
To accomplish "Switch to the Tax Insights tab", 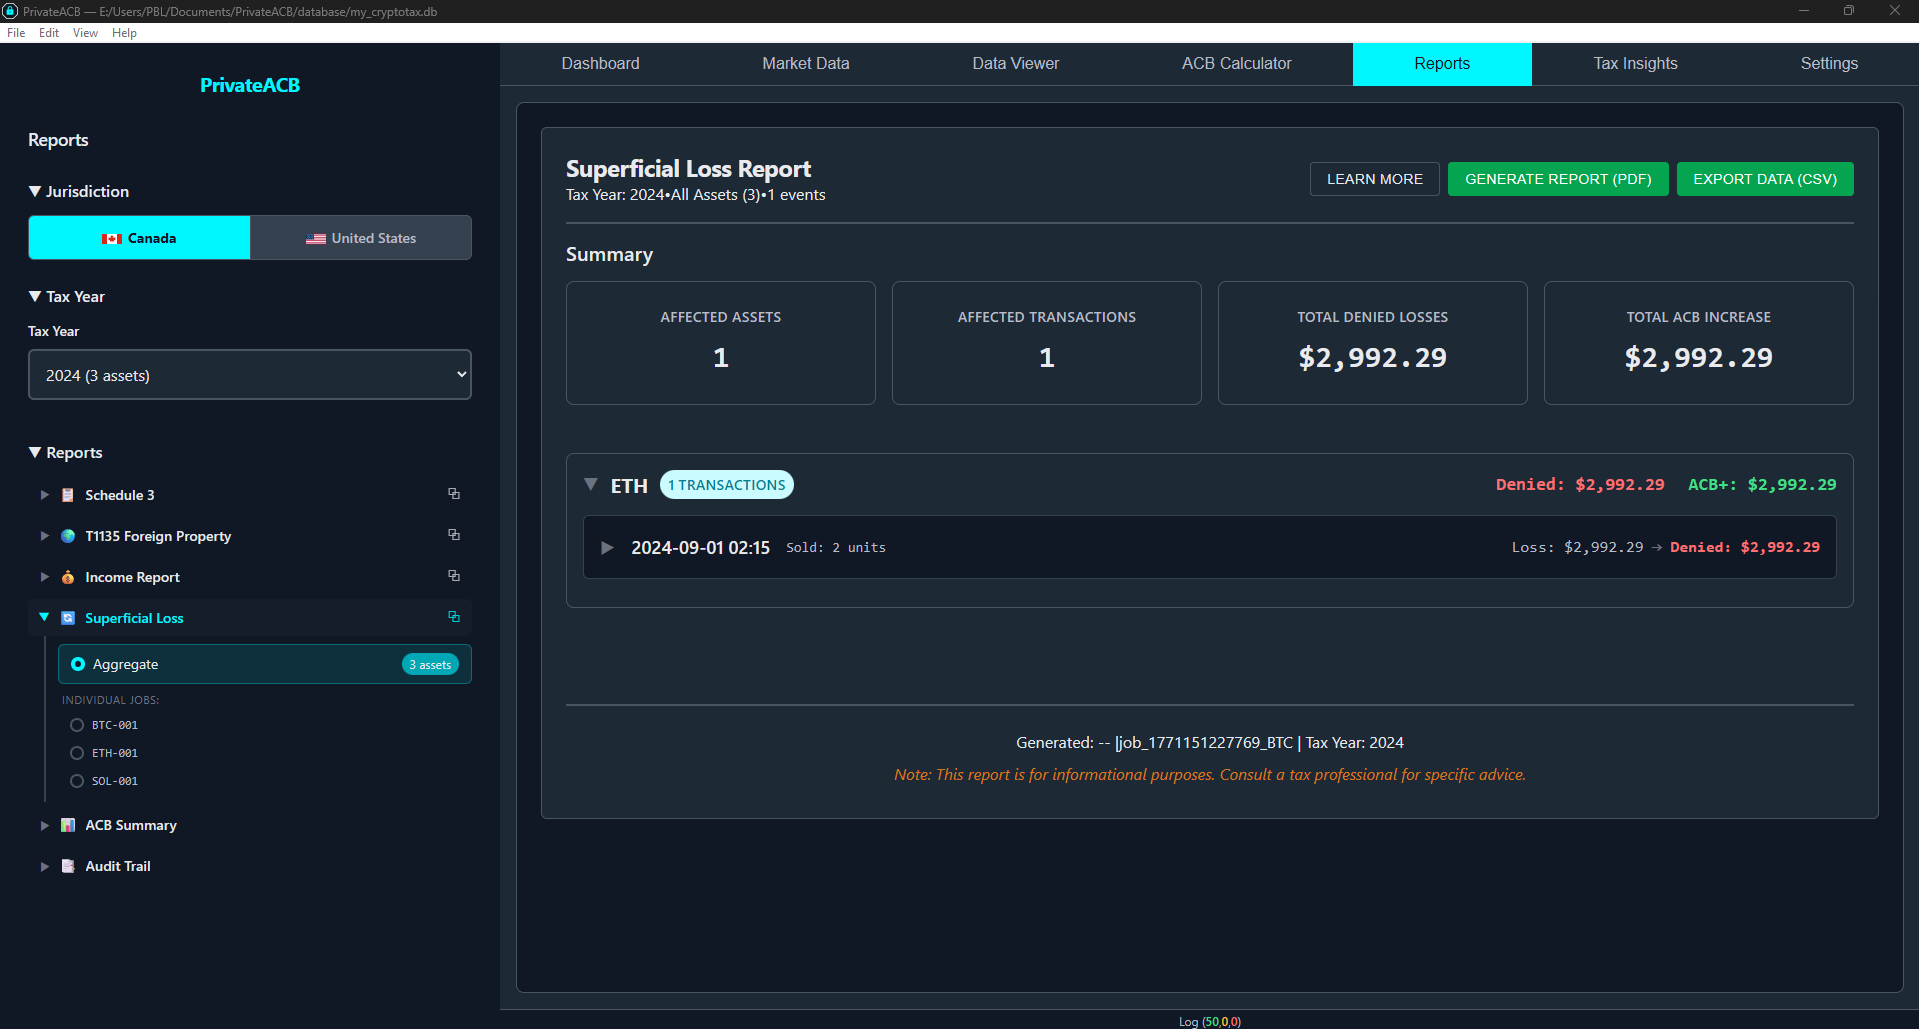I will (x=1635, y=64).
